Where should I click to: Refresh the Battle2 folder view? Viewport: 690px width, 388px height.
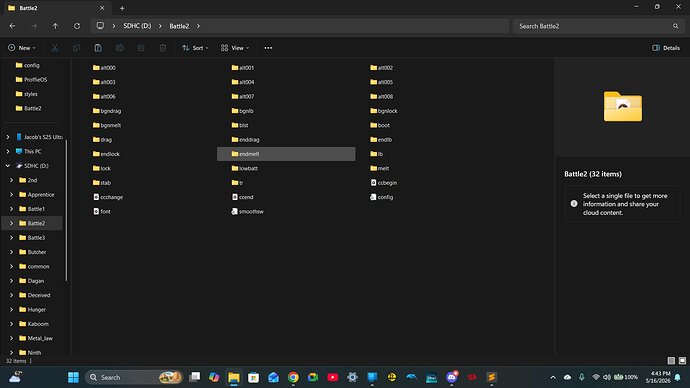pos(77,26)
